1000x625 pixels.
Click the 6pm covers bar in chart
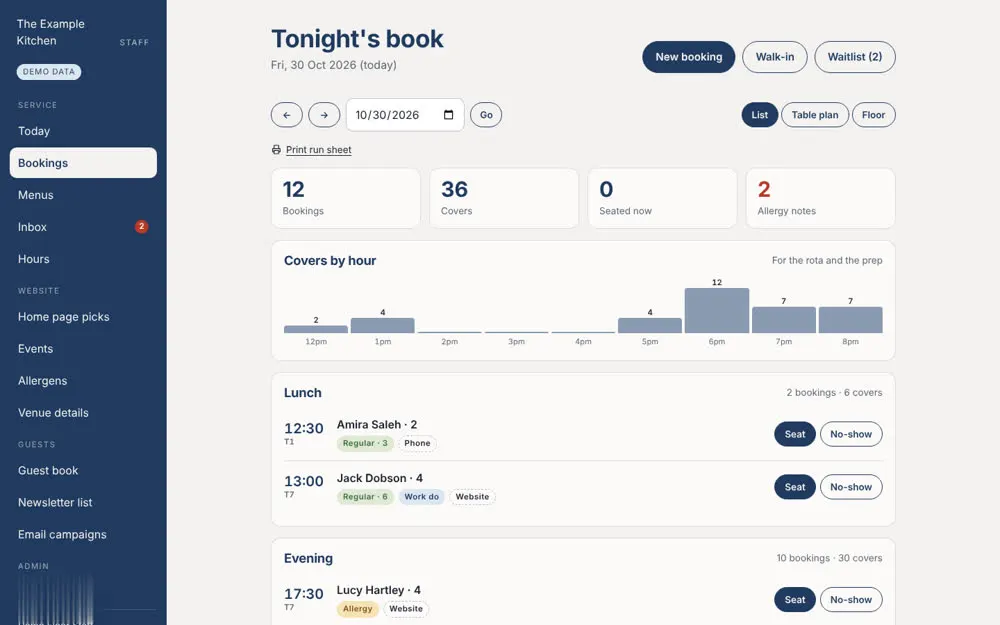pyautogui.click(x=717, y=311)
